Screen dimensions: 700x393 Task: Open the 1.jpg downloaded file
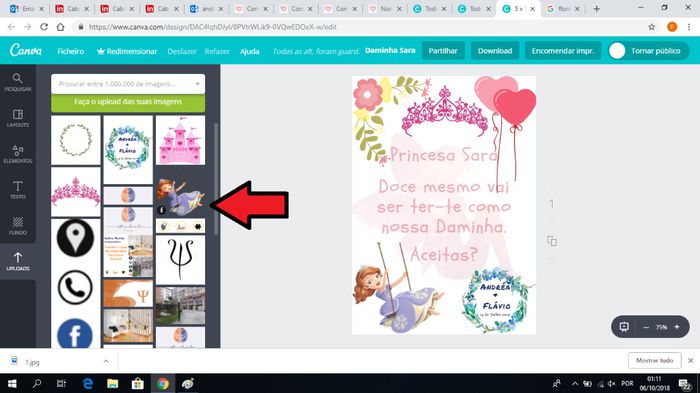[32, 362]
